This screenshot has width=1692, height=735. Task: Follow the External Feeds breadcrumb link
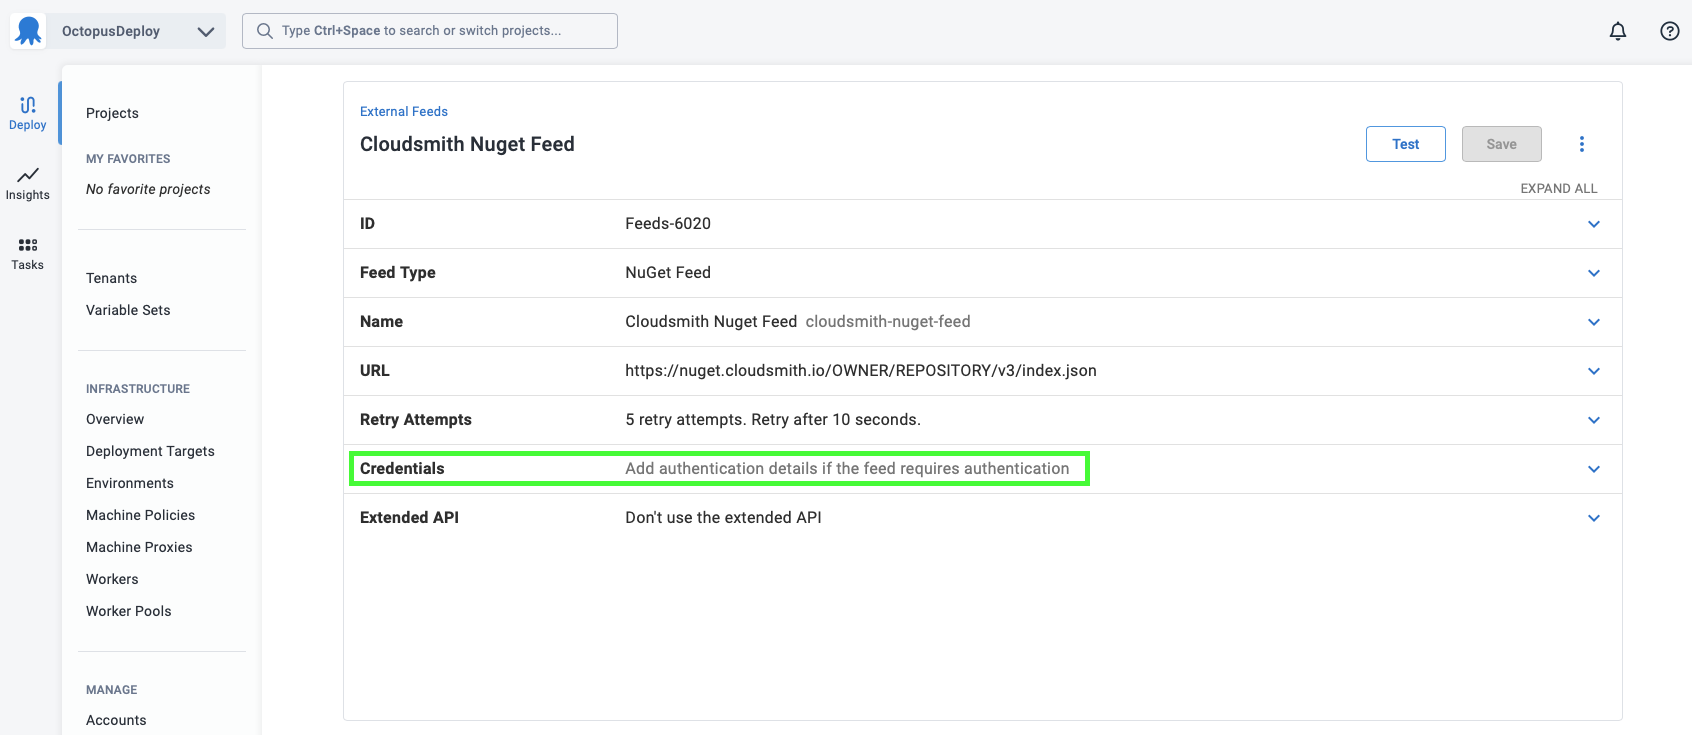click(x=404, y=111)
